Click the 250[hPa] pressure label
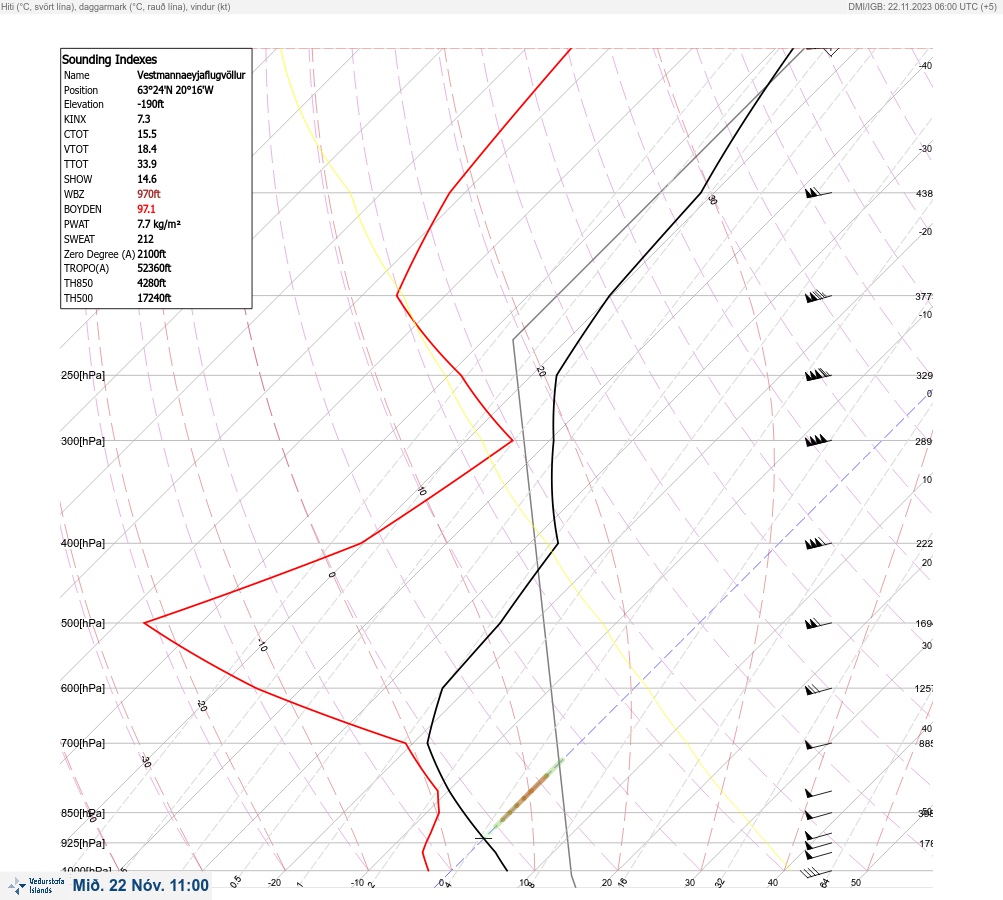 click(x=83, y=375)
